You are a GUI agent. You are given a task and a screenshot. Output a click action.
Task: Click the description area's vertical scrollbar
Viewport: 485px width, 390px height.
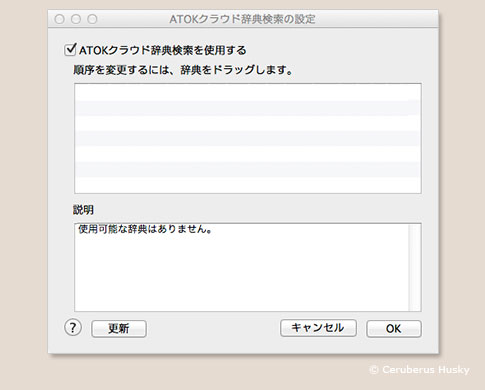tap(414, 267)
